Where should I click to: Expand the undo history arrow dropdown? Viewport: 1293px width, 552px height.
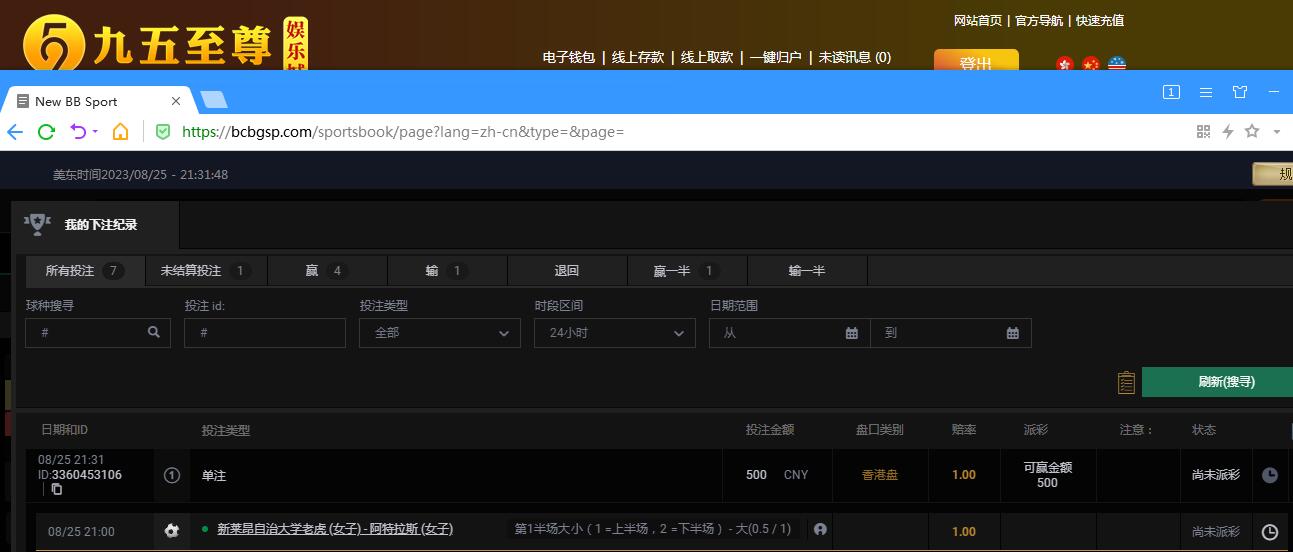coord(96,132)
